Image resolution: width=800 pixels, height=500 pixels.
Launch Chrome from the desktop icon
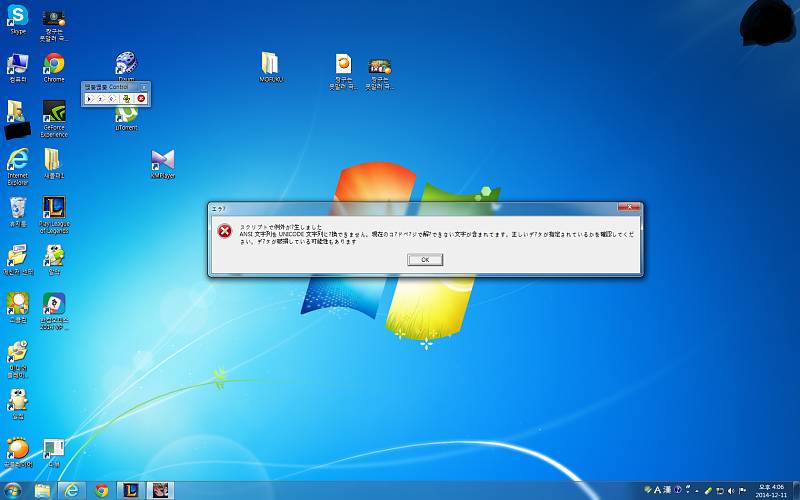(54, 65)
